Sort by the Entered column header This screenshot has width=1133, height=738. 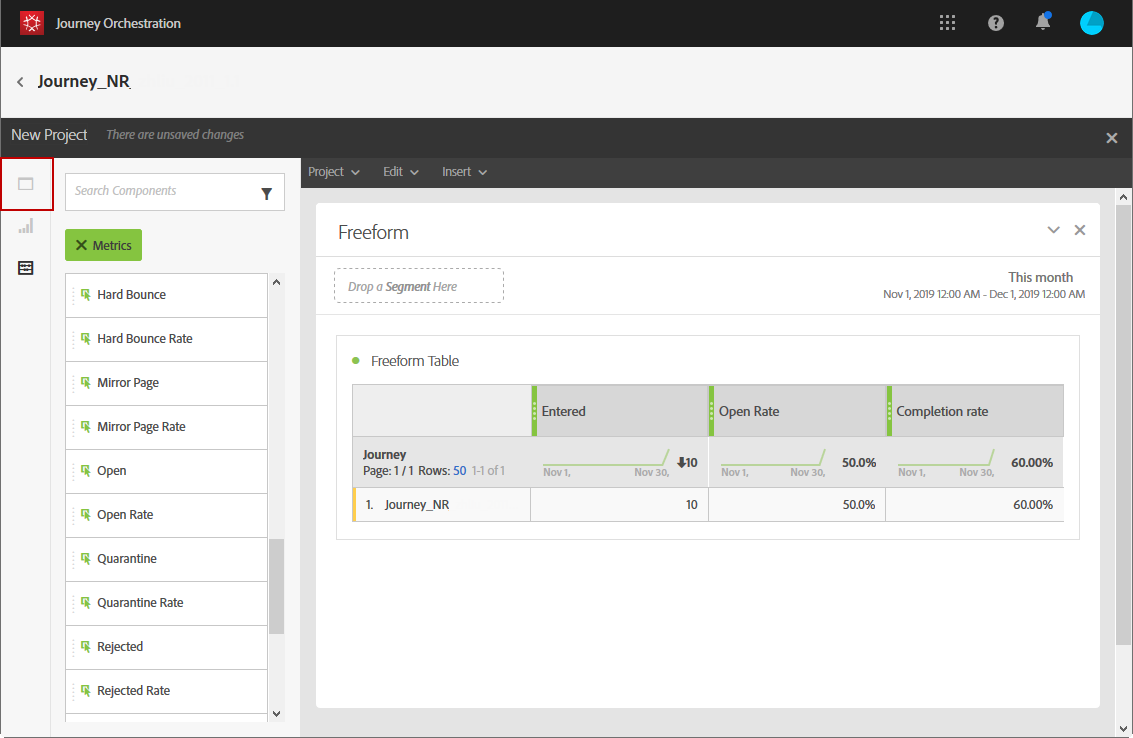[x=620, y=411]
